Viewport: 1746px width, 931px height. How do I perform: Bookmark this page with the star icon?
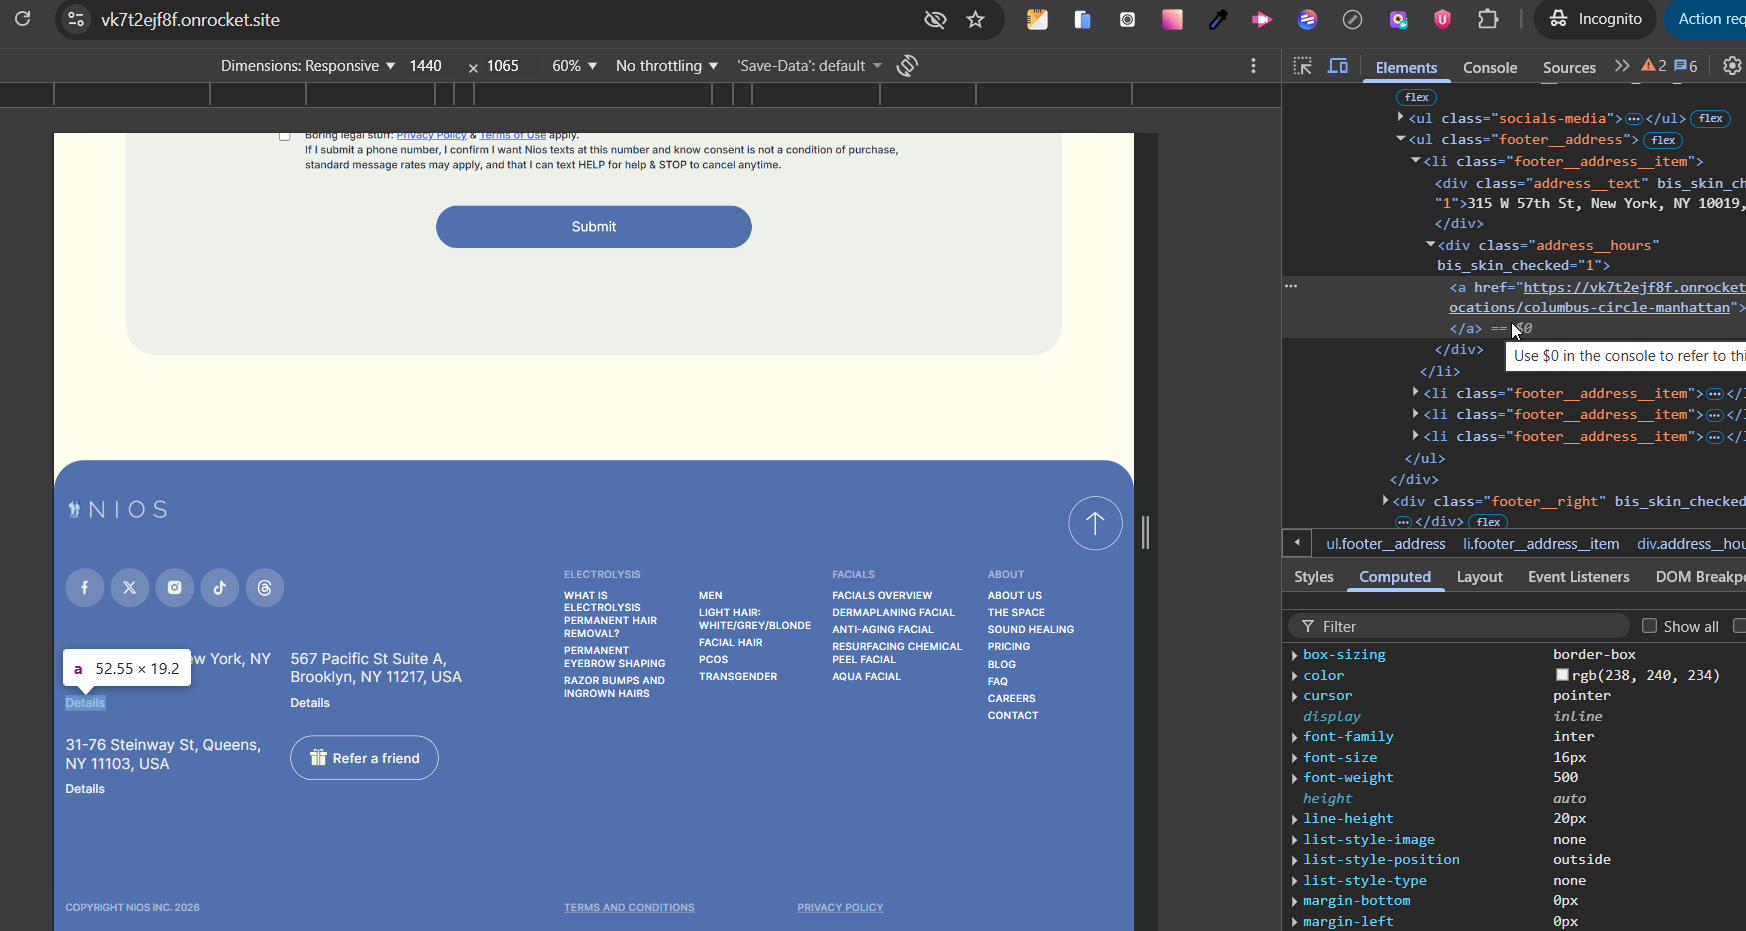976,19
